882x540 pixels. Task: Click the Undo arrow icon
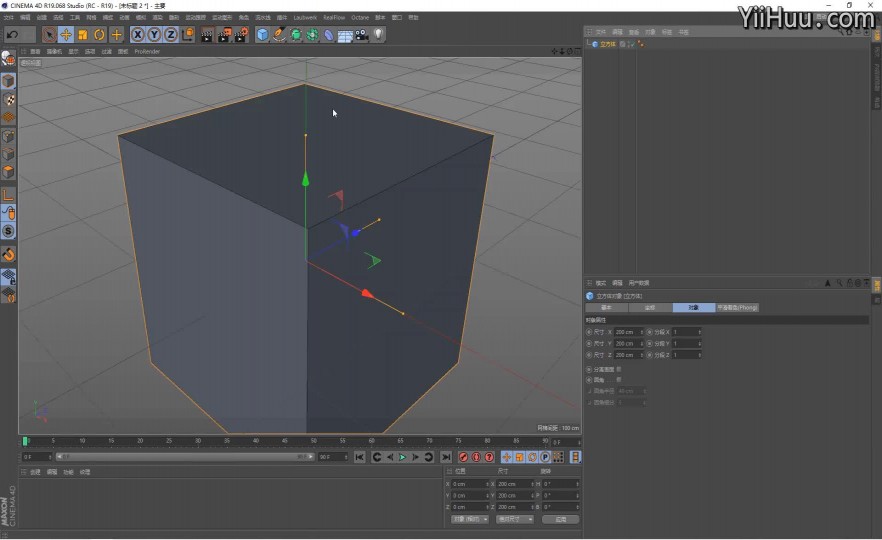(x=12, y=35)
